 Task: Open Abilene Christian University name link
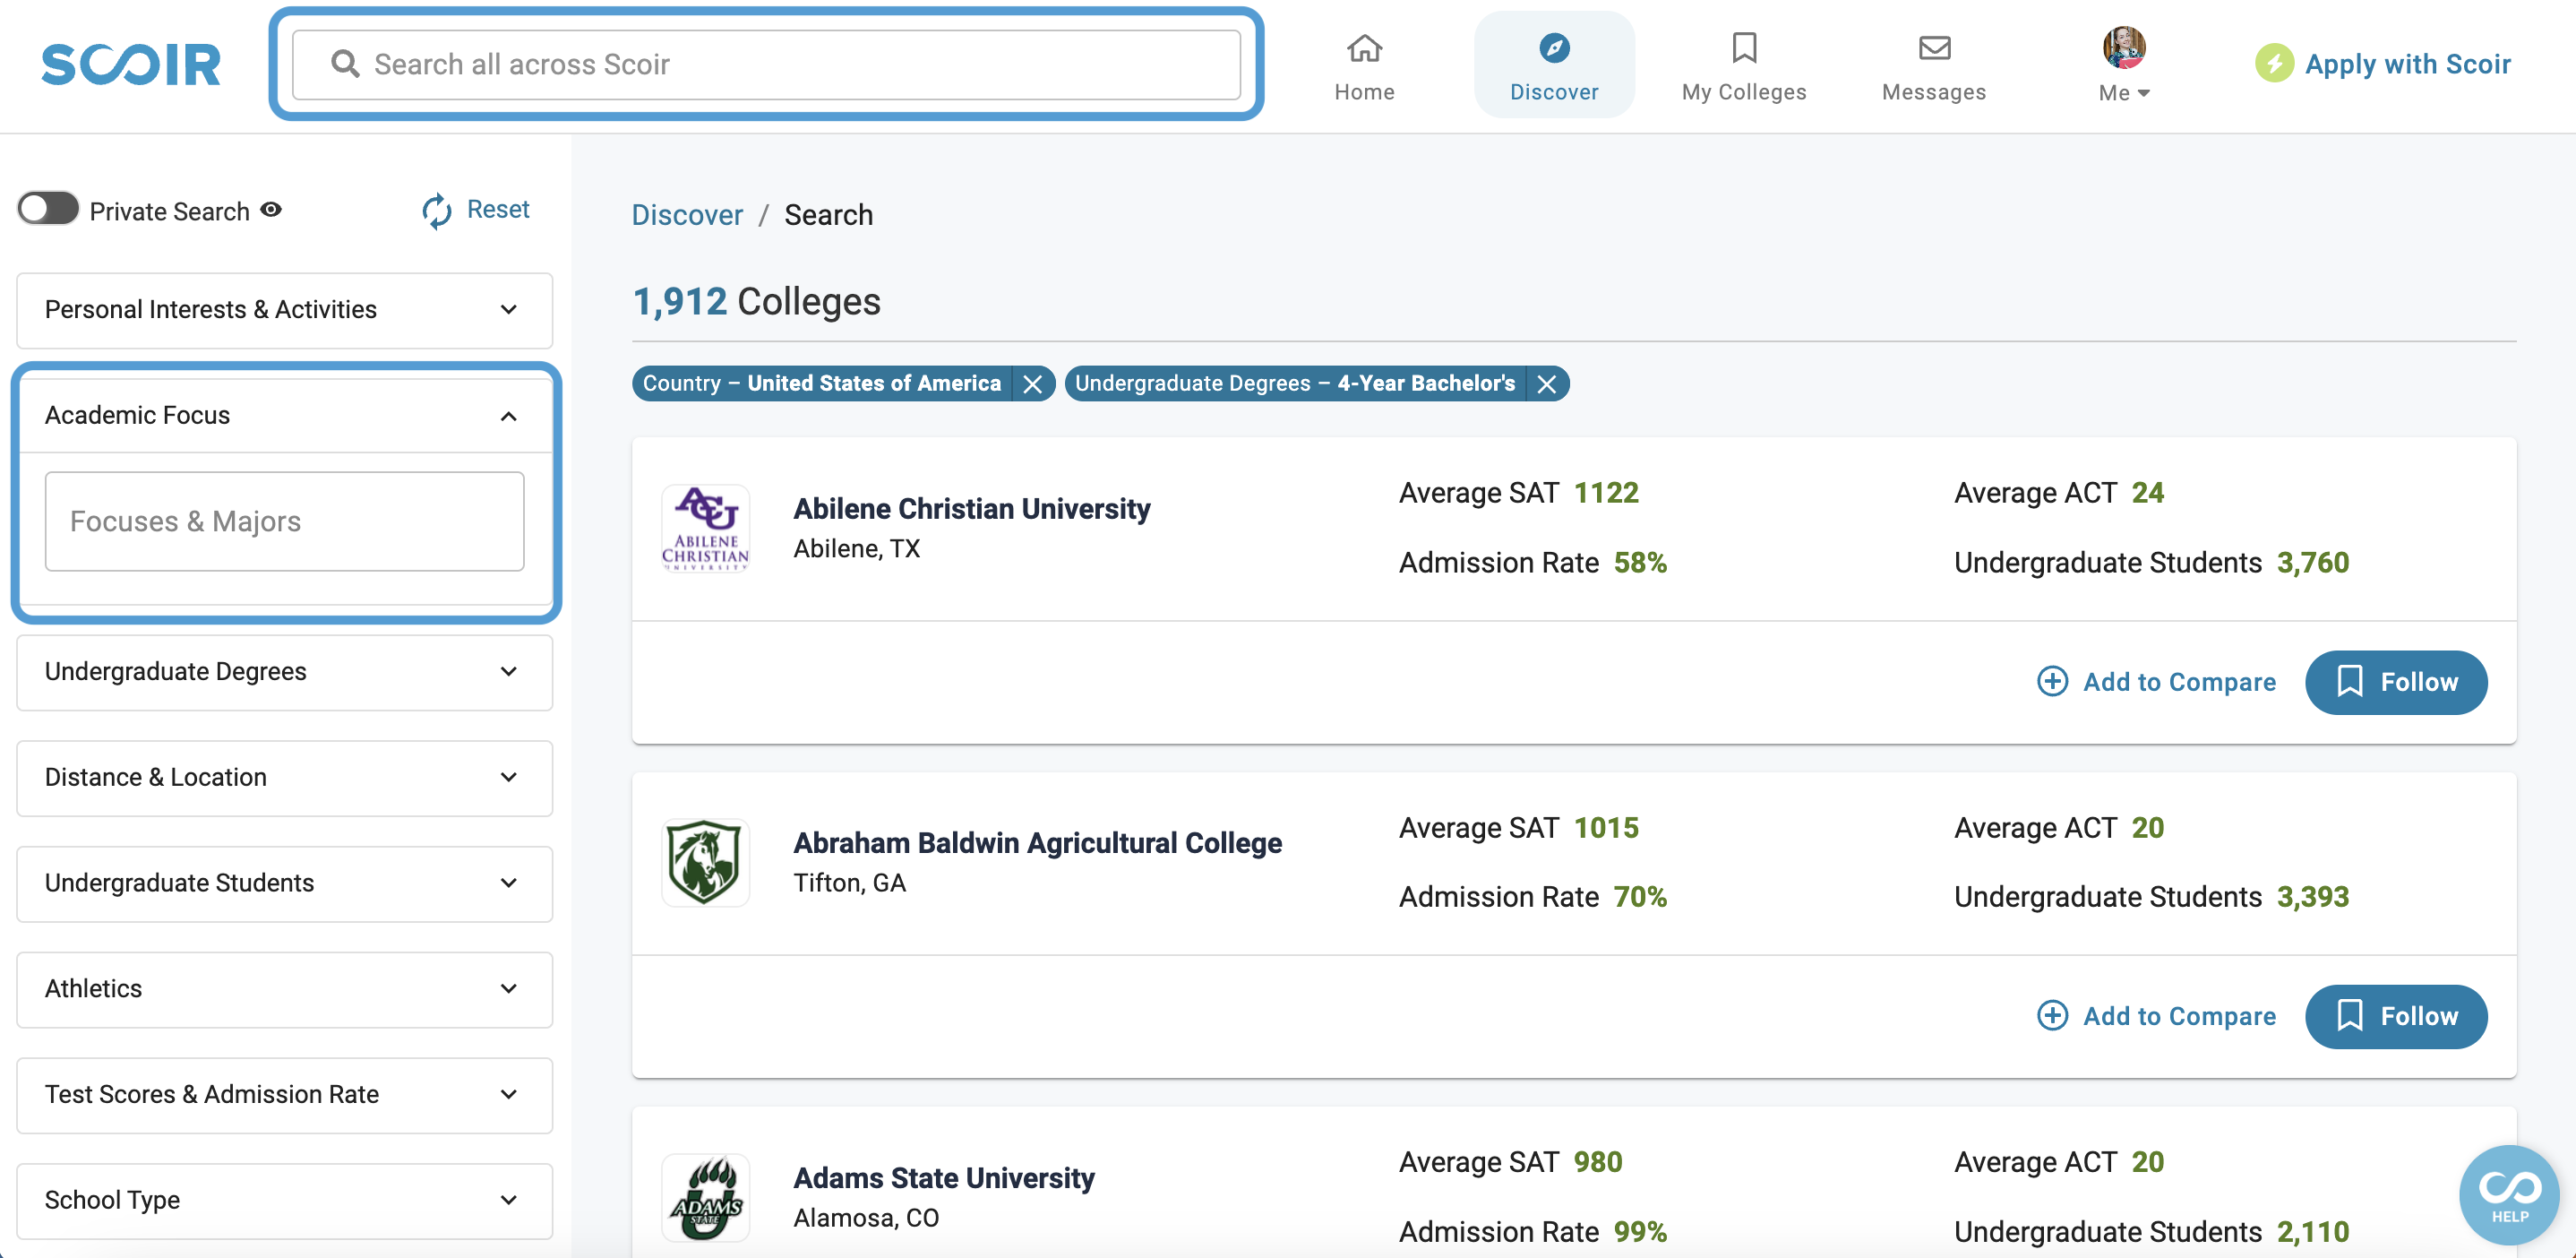point(972,509)
